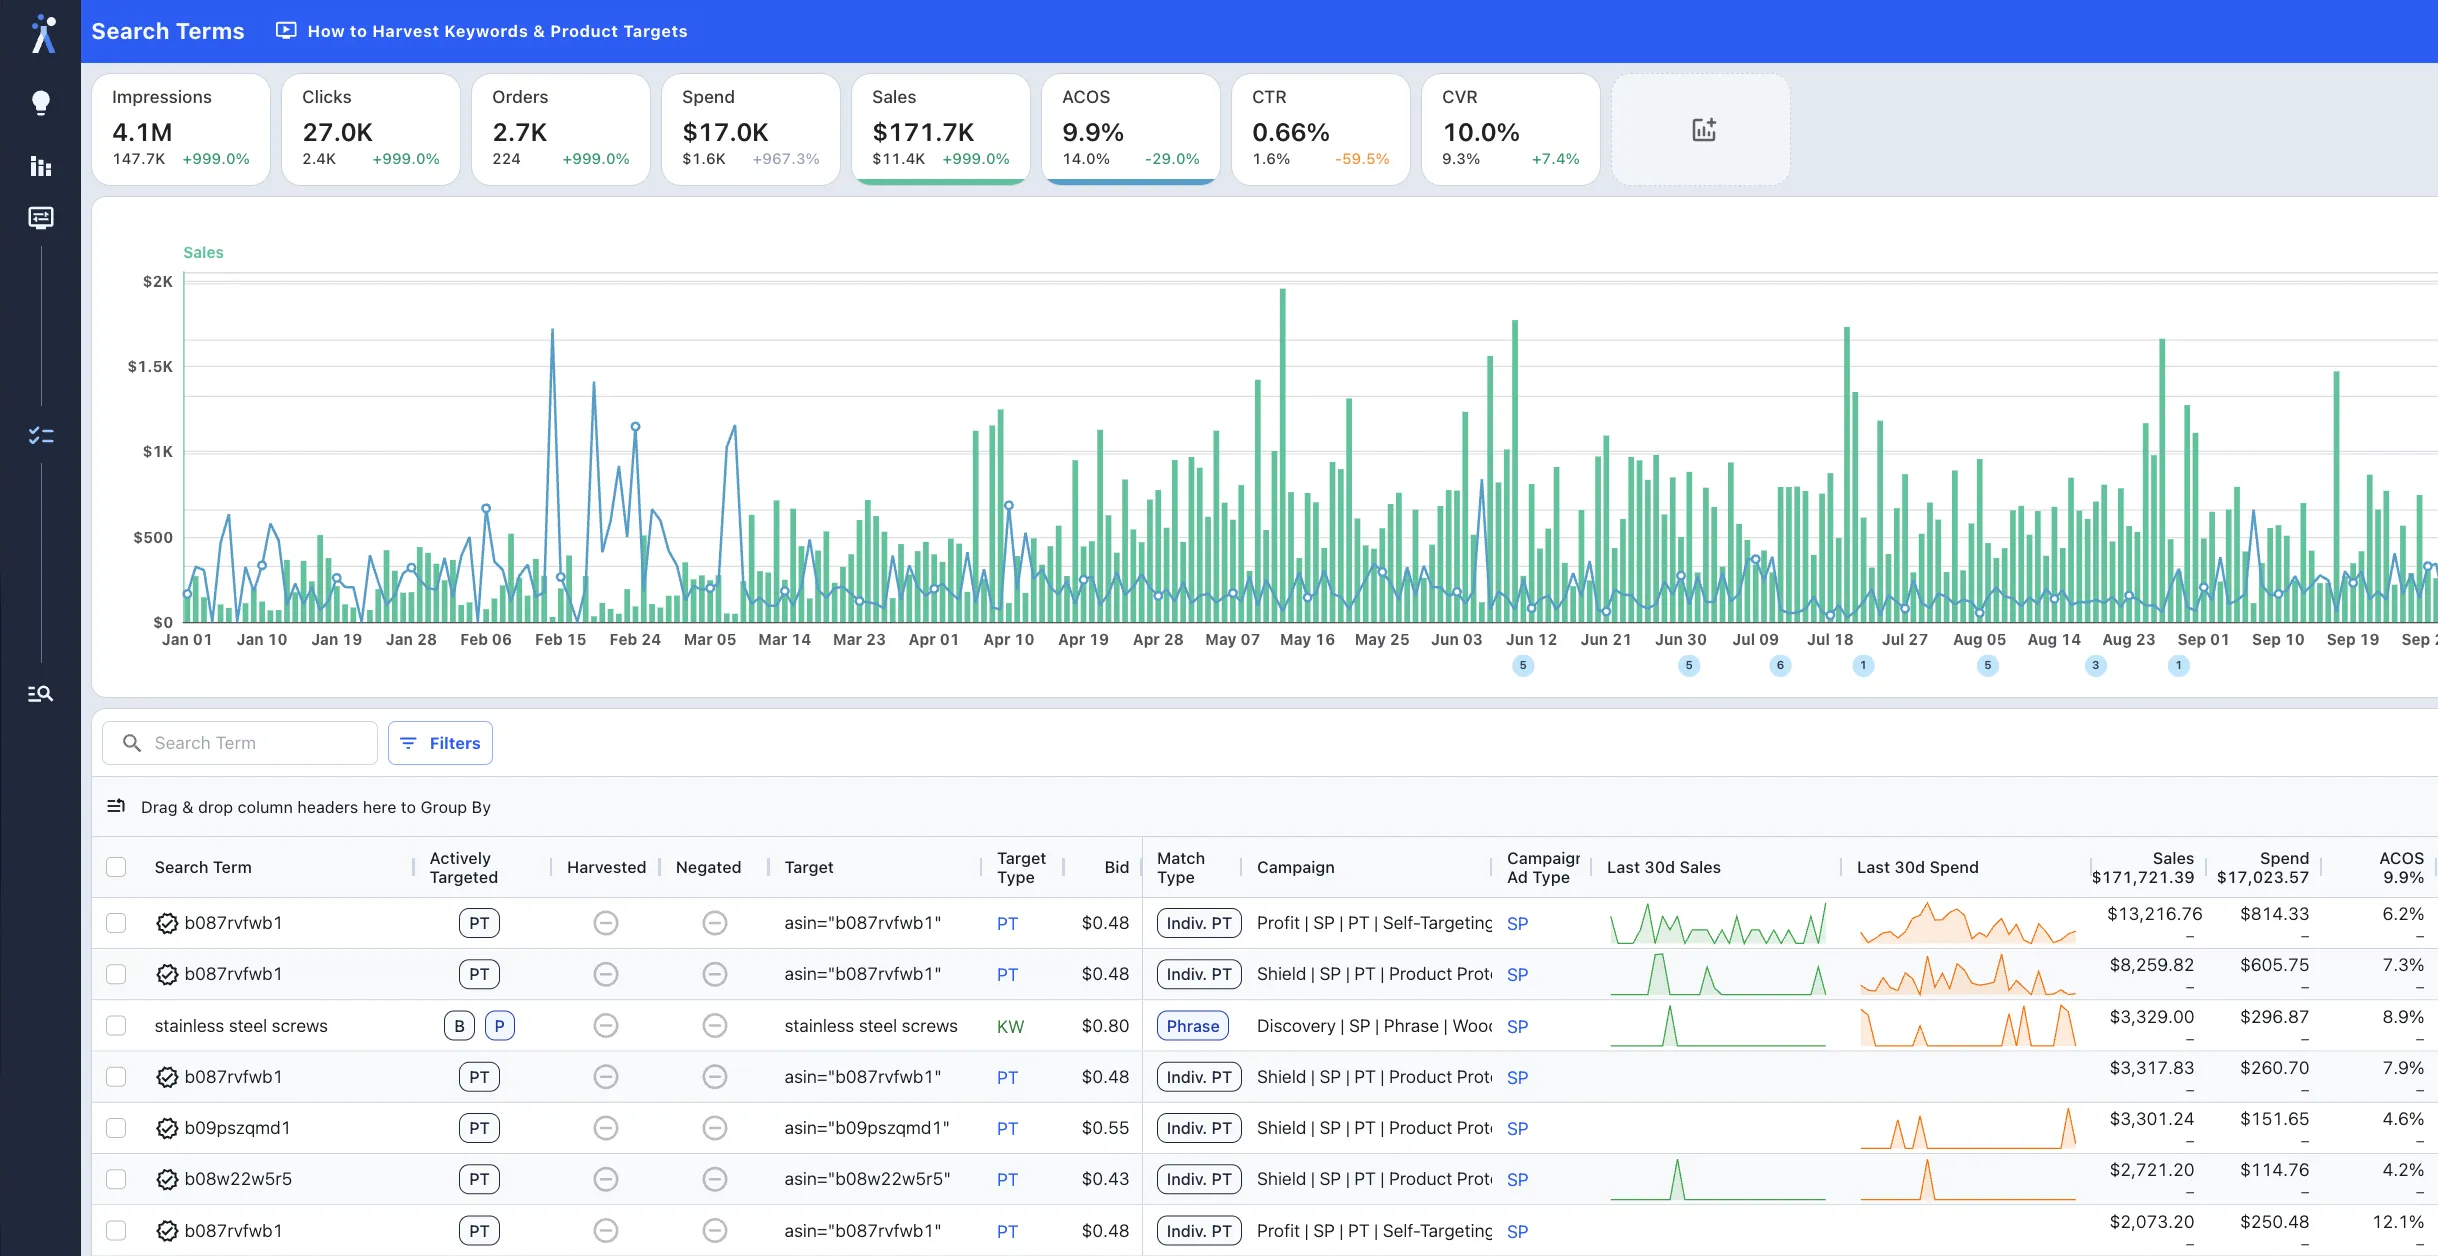Screen dimensions: 2438x1256
Task: Click the Negated icon for b09pszqmd1
Action: 714,1127
